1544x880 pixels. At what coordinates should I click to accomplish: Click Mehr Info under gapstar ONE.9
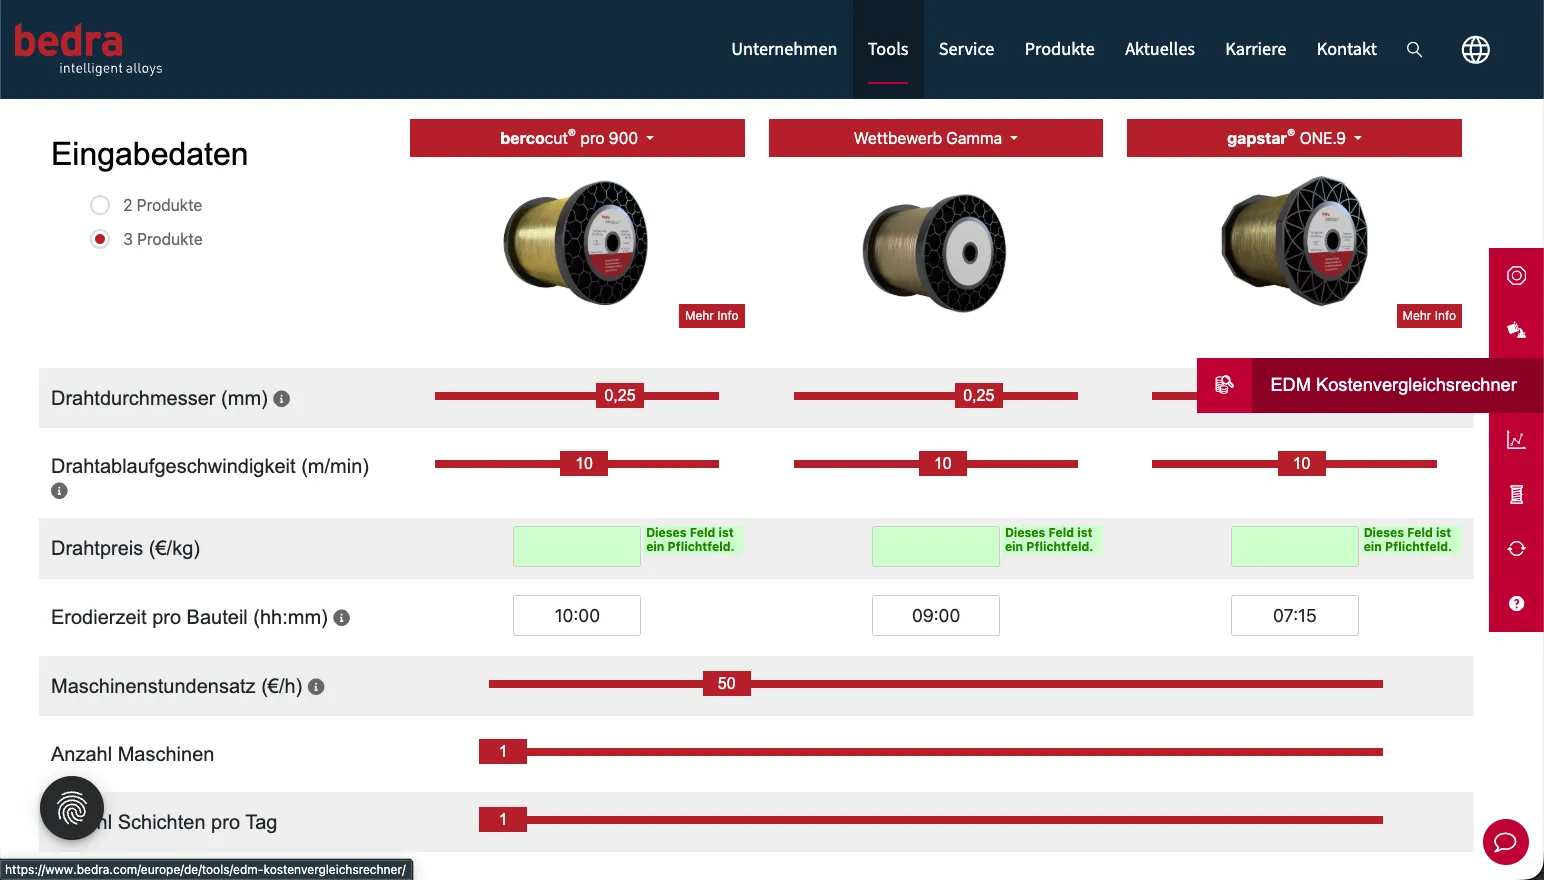[1429, 316]
